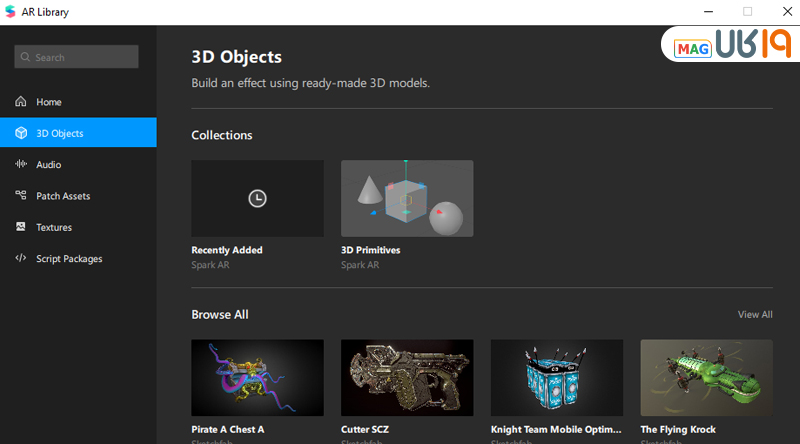Screen dimensions: 800x444
Task: Click the 3D Objects cube icon
Action: 21,133
